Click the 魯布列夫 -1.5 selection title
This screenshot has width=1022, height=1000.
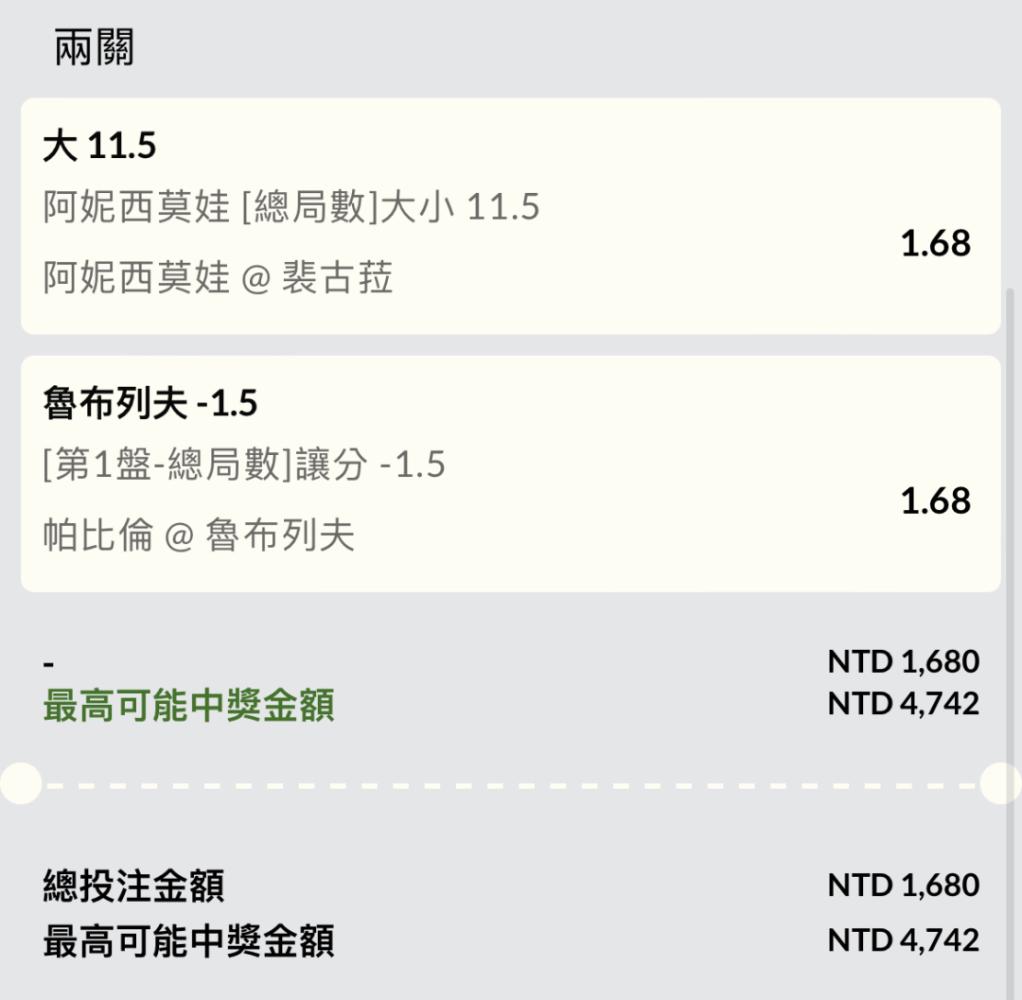click(x=151, y=403)
